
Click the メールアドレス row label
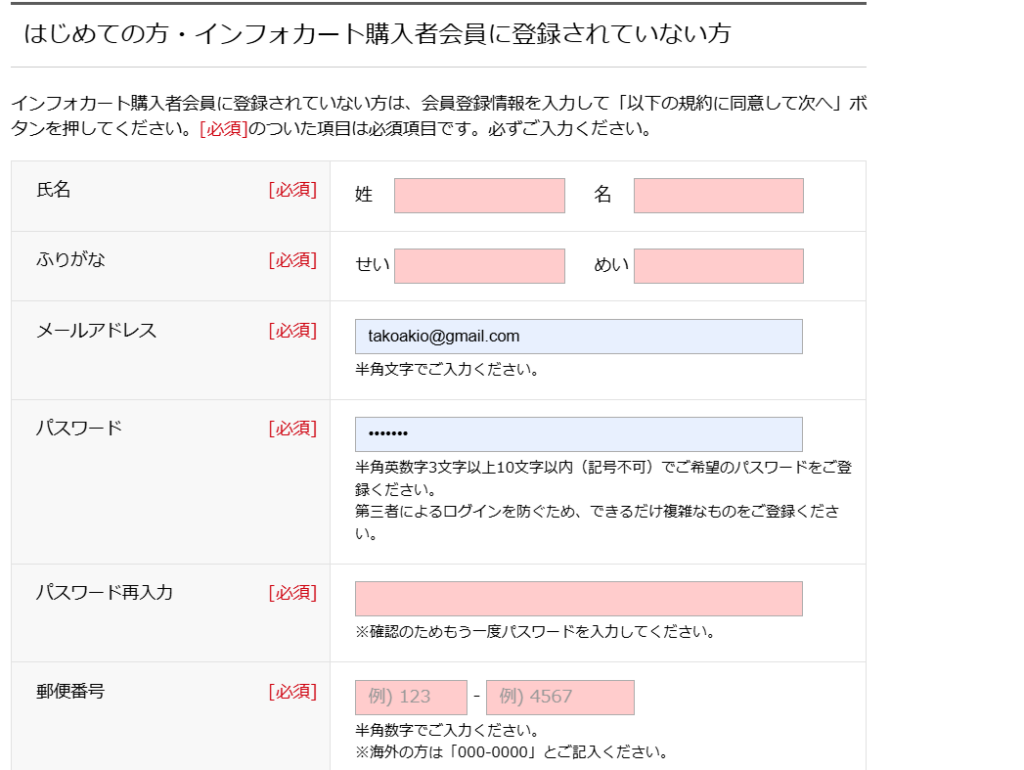(x=97, y=330)
